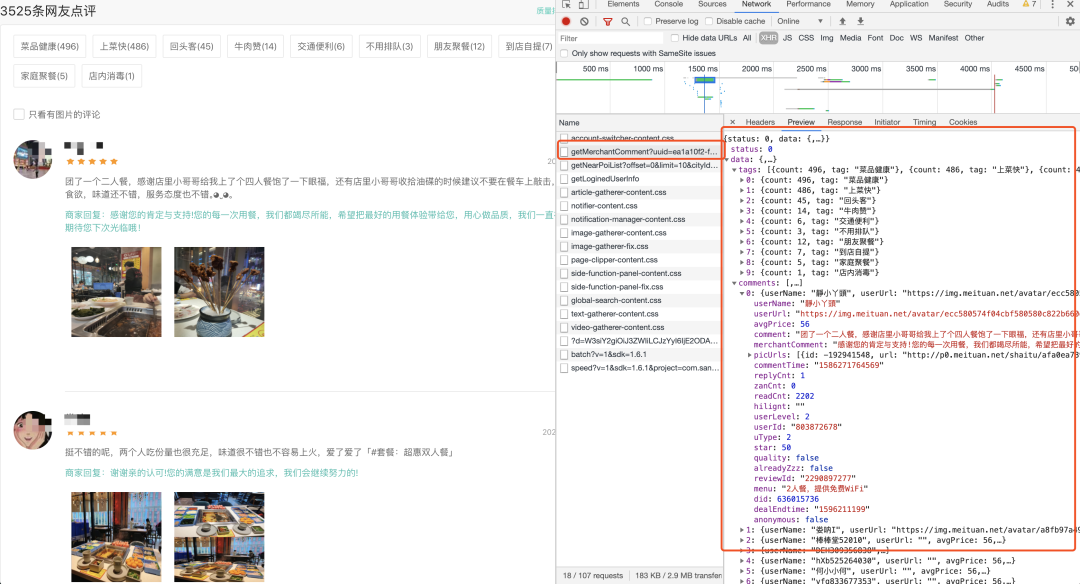Expand the picUrls array node

[x=749, y=355]
